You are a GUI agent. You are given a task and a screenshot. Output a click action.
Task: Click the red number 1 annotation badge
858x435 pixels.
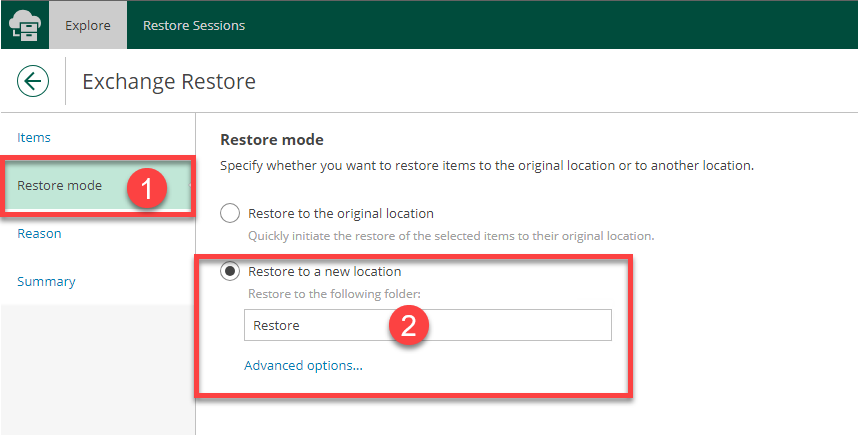click(146, 187)
